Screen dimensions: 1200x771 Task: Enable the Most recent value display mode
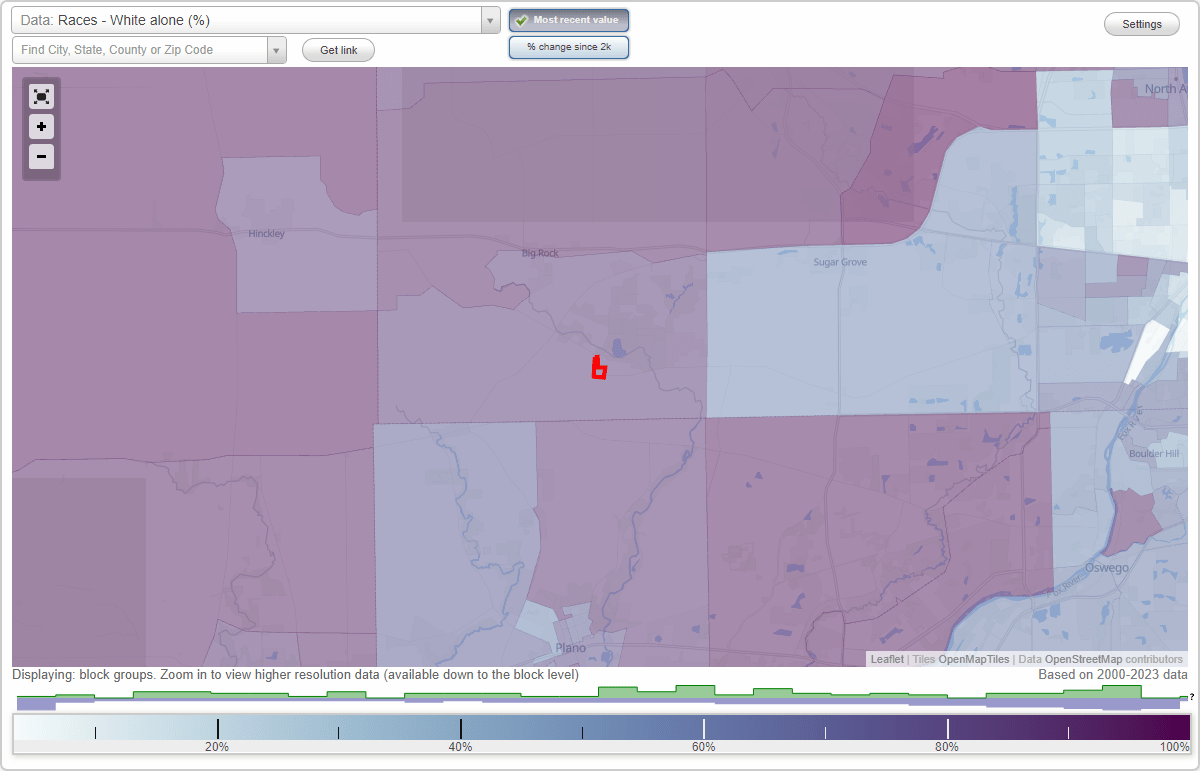tap(568, 20)
